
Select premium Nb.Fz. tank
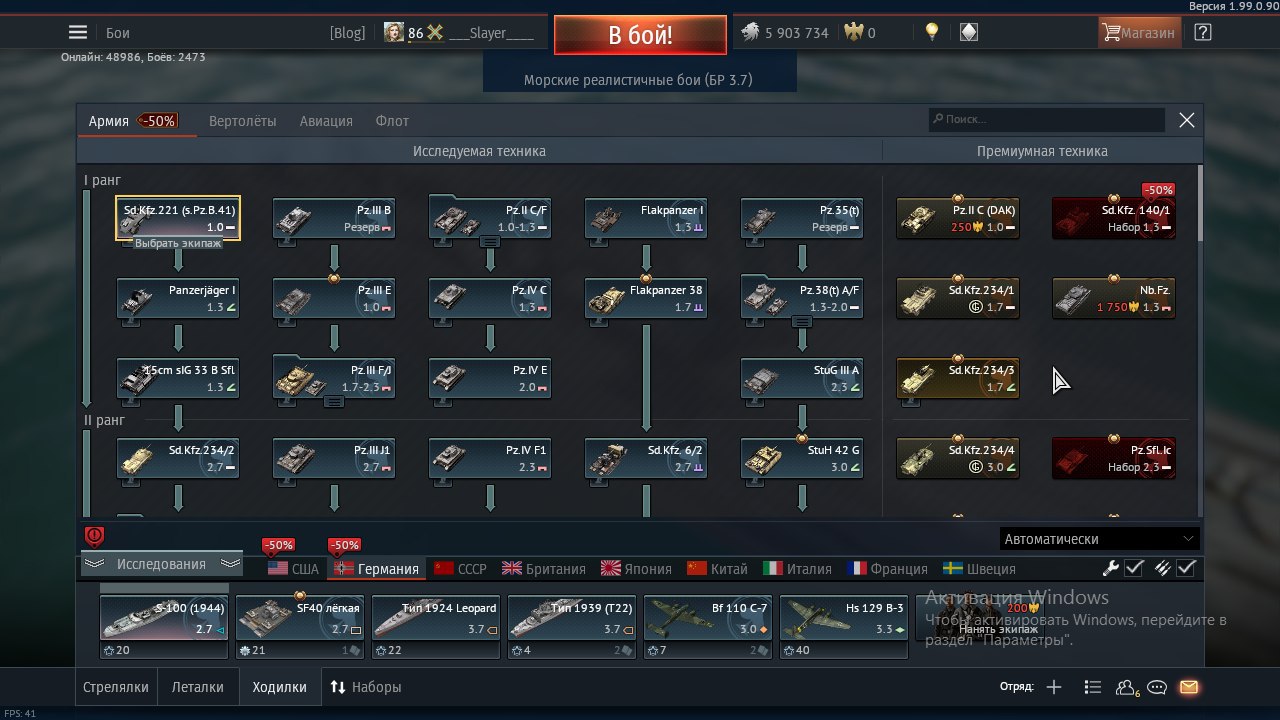tap(1114, 298)
